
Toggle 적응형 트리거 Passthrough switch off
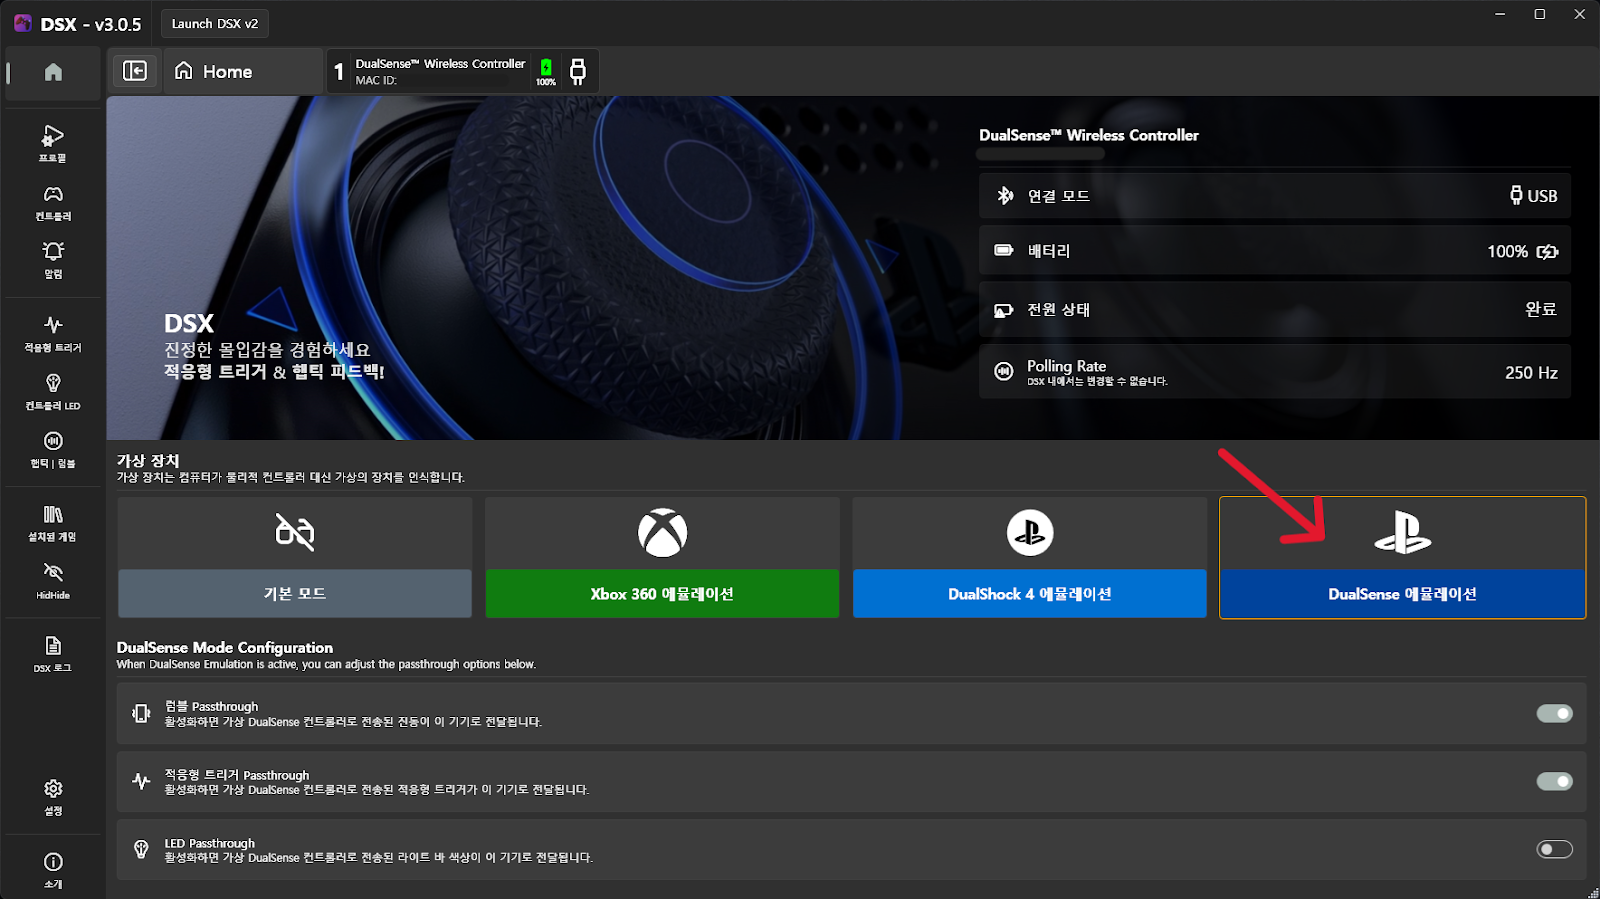(1554, 781)
